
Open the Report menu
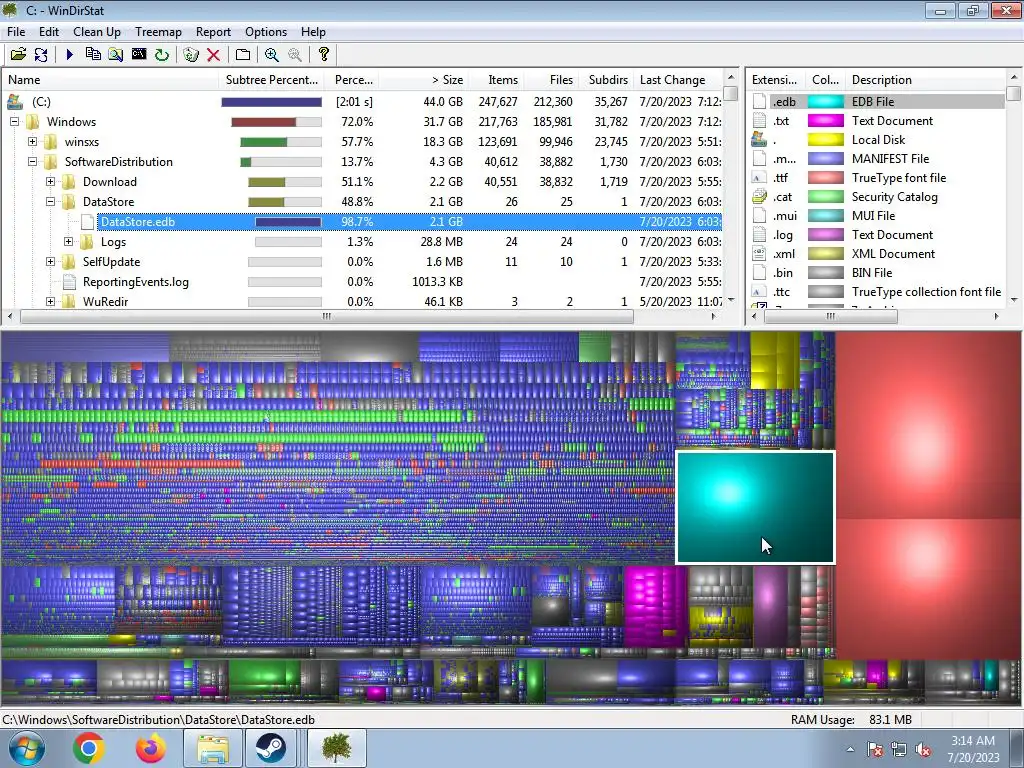pos(213,32)
